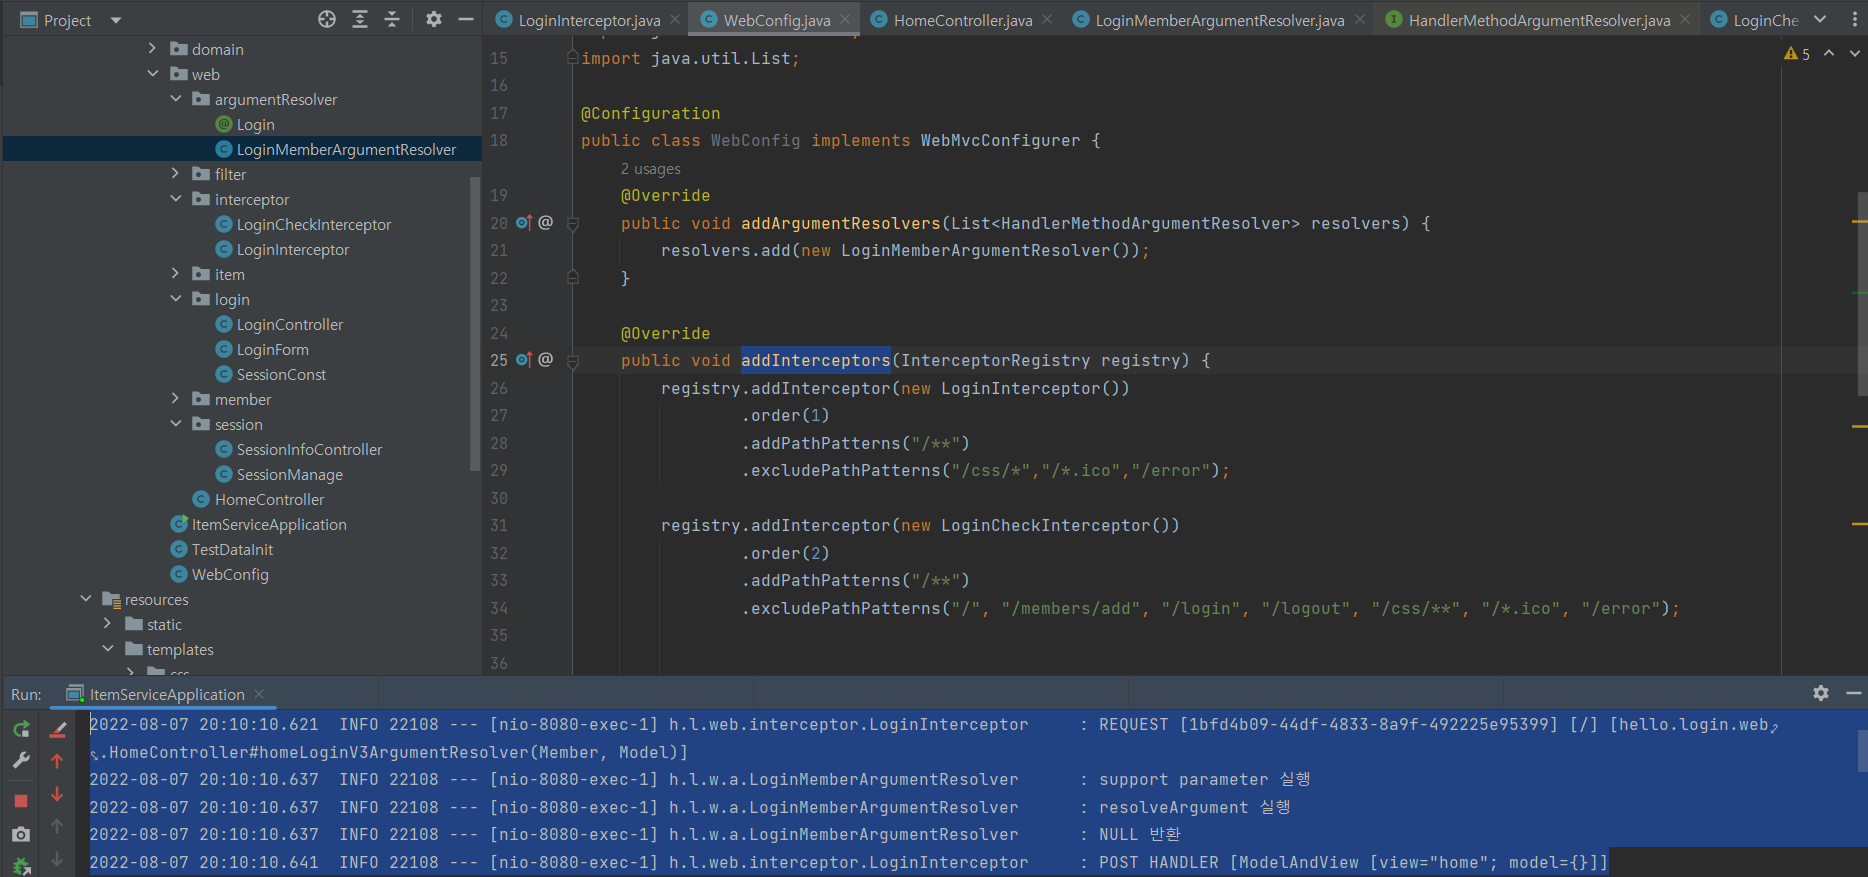Image resolution: width=1868 pixels, height=877 pixels.
Task: Close the LoginInterceptor.java tab
Action: pyautogui.click(x=675, y=19)
